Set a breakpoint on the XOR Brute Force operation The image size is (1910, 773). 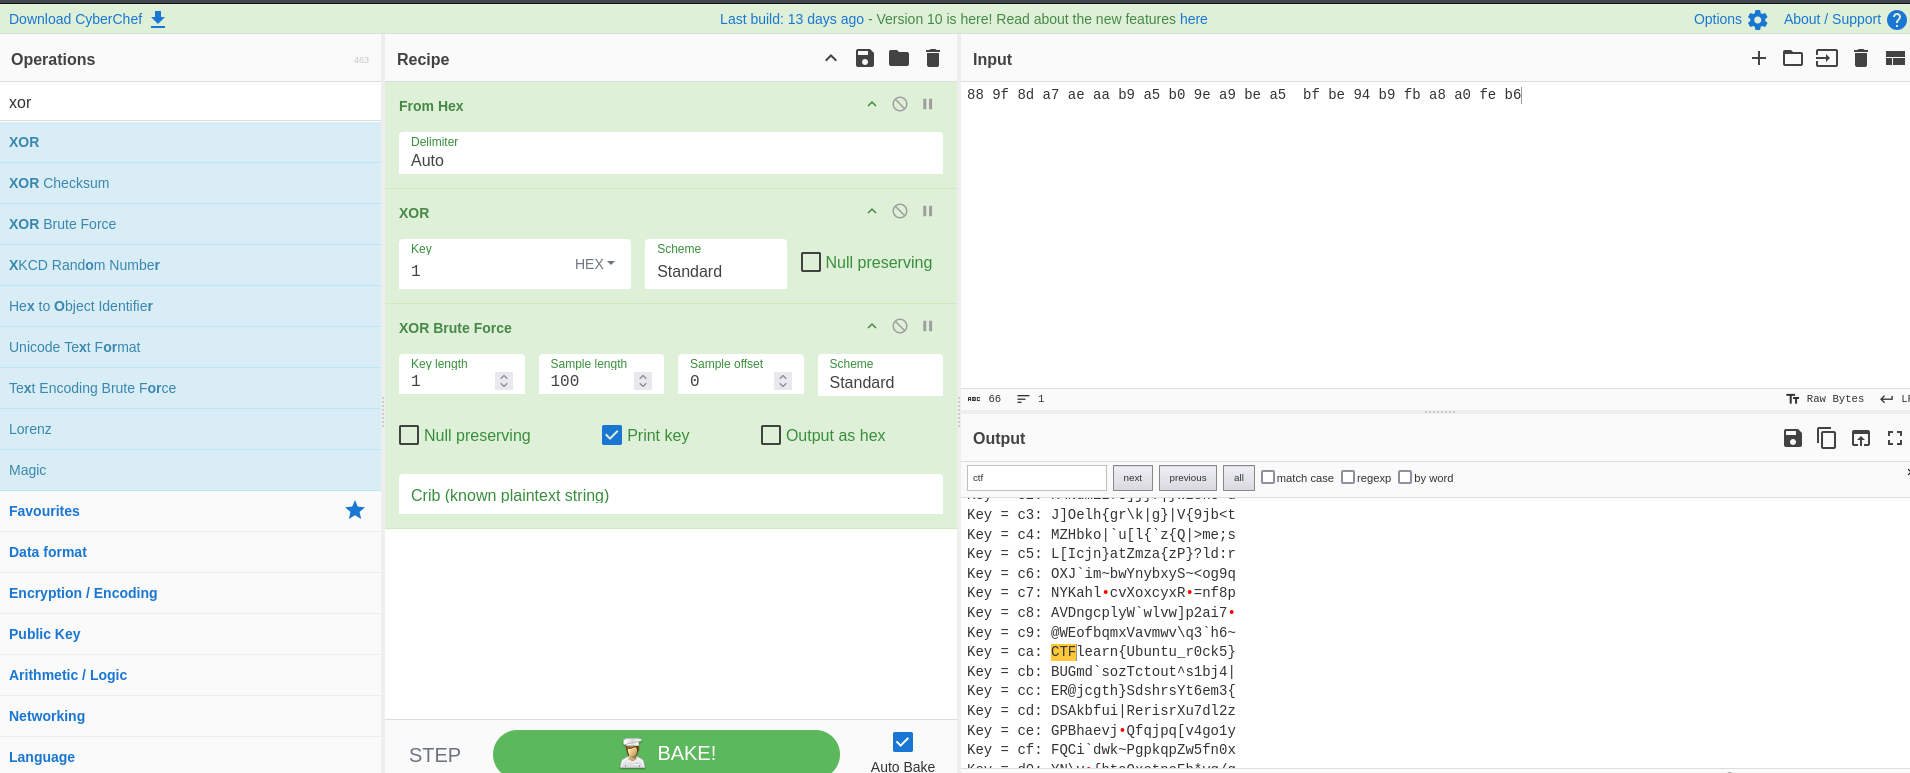point(928,326)
